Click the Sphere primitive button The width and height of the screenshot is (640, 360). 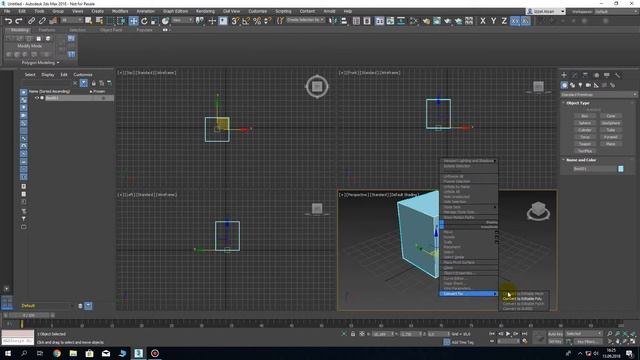click(x=584, y=123)
